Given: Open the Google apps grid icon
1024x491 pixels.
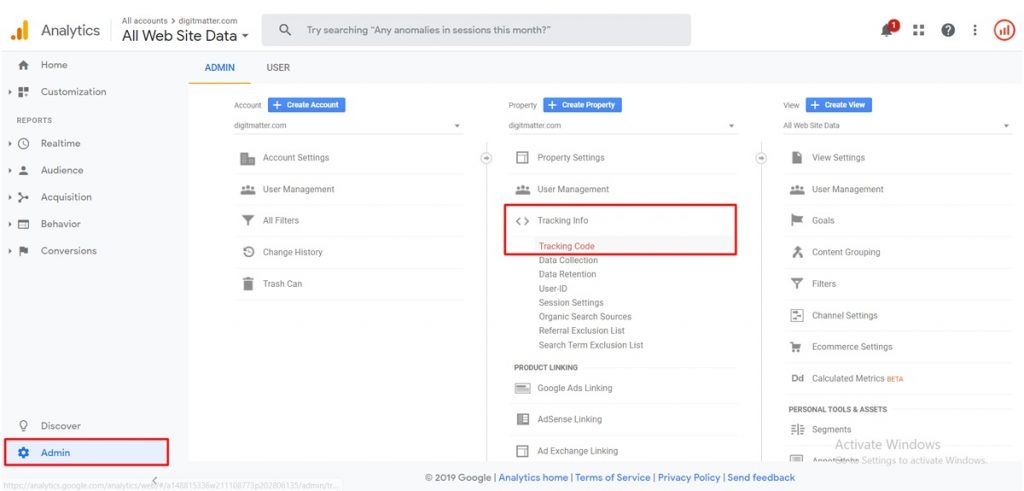Looking at the screenshot, I should point(919,30).
